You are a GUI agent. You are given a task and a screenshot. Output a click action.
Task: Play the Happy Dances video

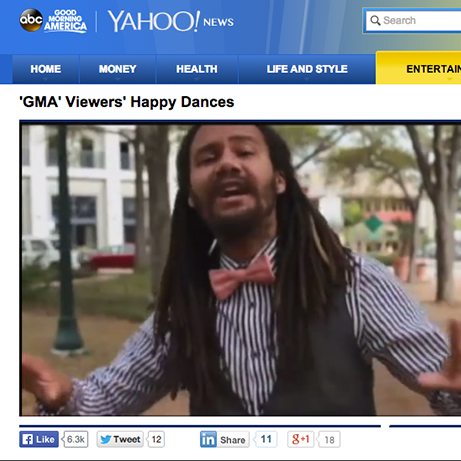click(x=241, y=270)
